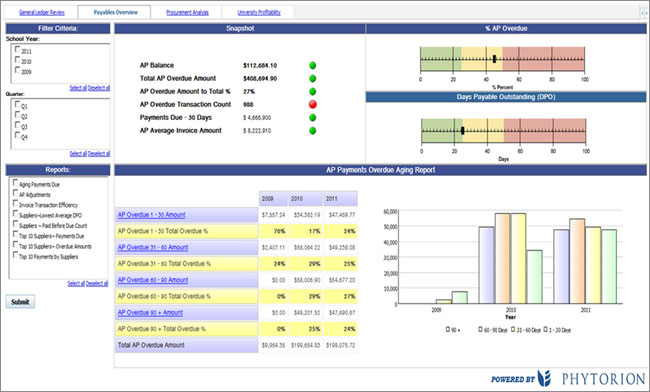Check Top 10 Suppliers Payments Due
This screenshot has width=650, height=392.
click(x=15, y=235)
